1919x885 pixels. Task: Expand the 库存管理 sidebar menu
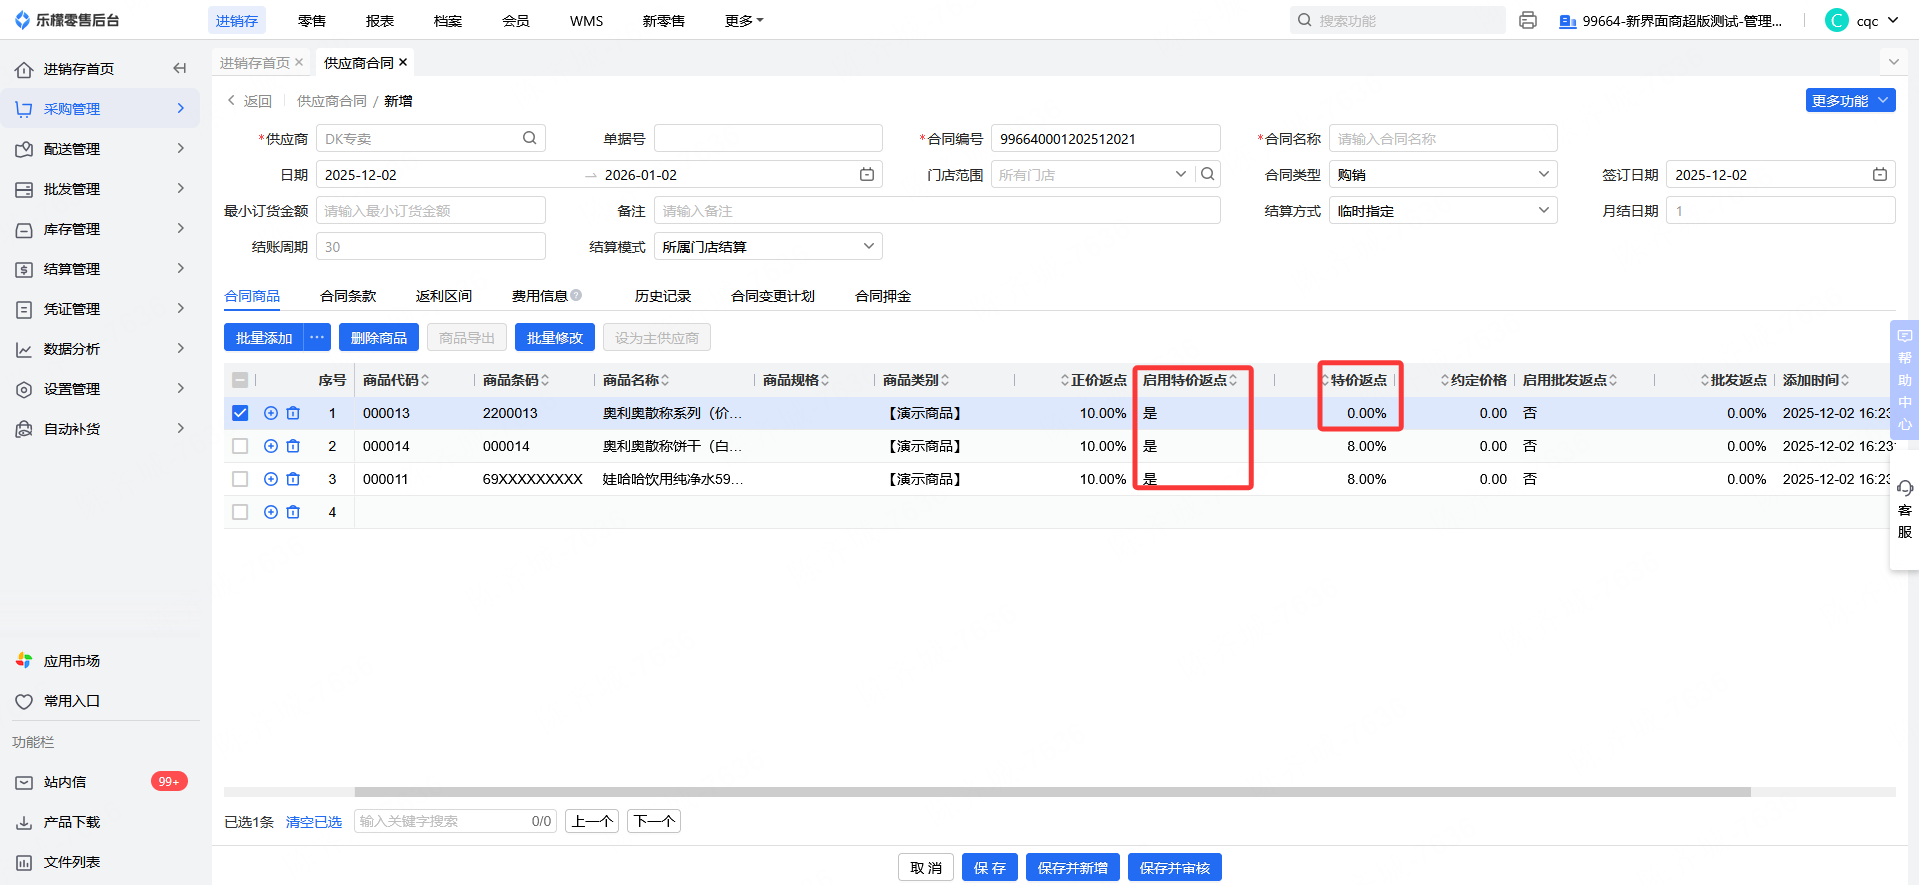(x=100, y=228)
